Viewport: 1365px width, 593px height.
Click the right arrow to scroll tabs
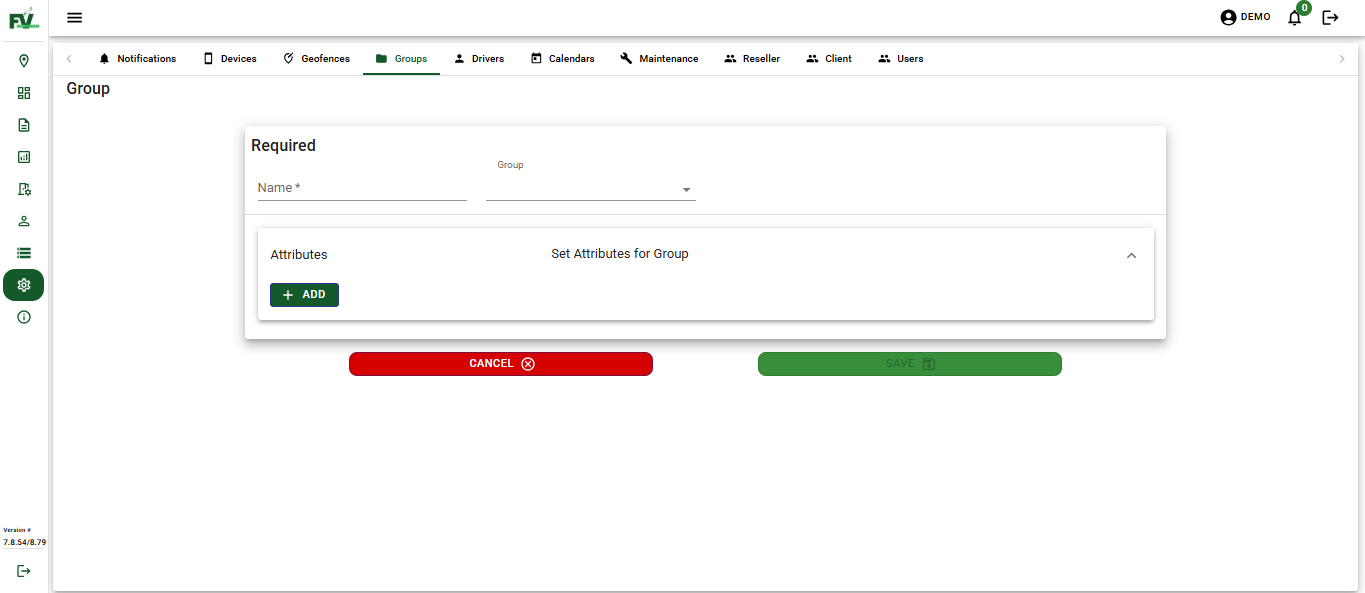coord(1342,59)
